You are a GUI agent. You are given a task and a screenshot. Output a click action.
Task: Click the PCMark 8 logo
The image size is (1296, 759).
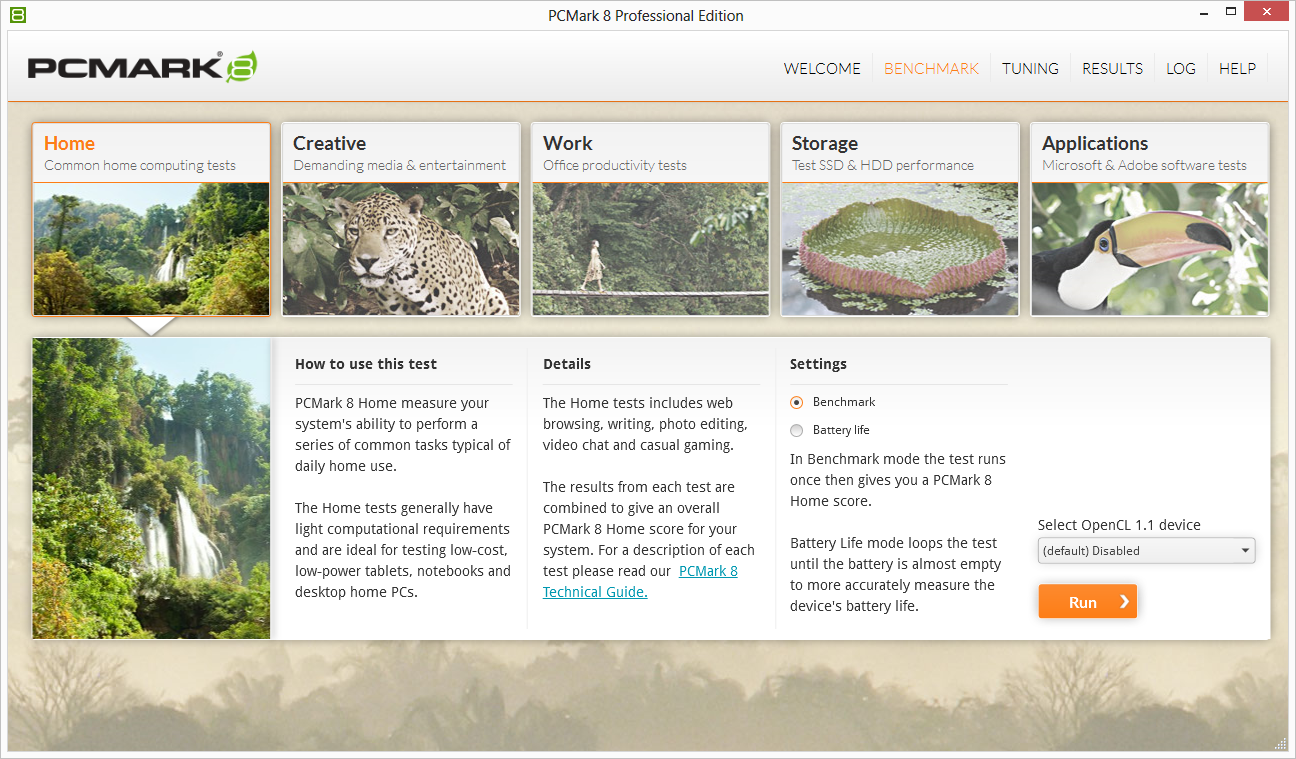[143, 67]
